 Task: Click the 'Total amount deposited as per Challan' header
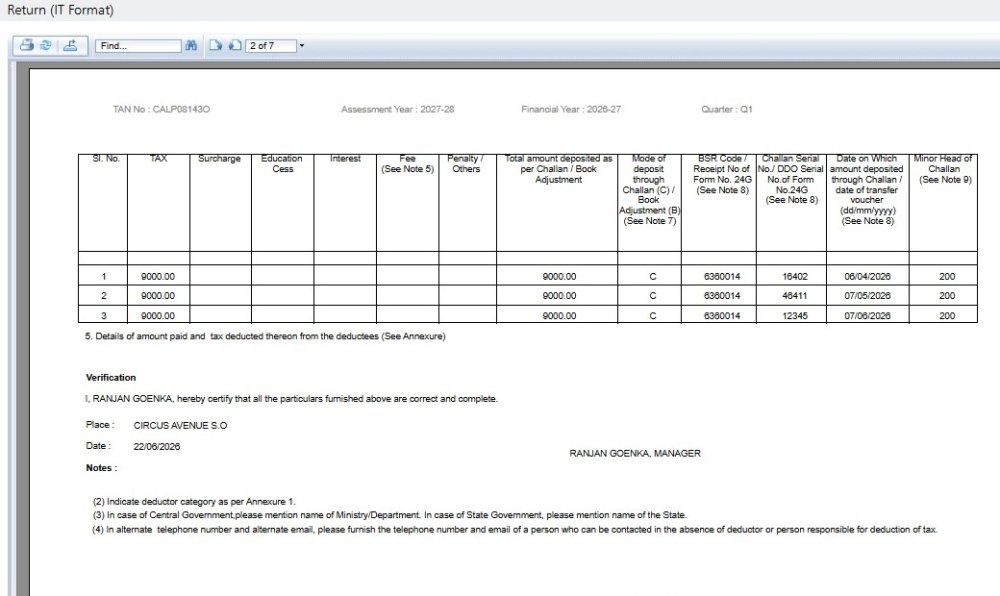(x=559, y=169)
